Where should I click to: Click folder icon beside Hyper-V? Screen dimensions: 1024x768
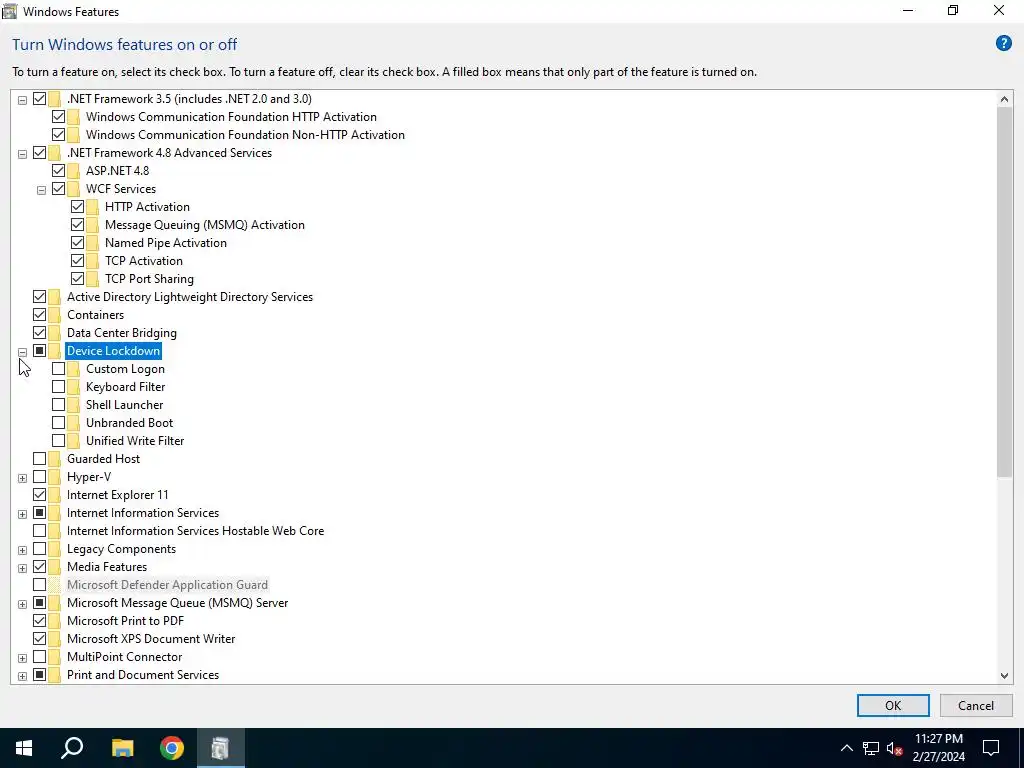pos(55,477)
